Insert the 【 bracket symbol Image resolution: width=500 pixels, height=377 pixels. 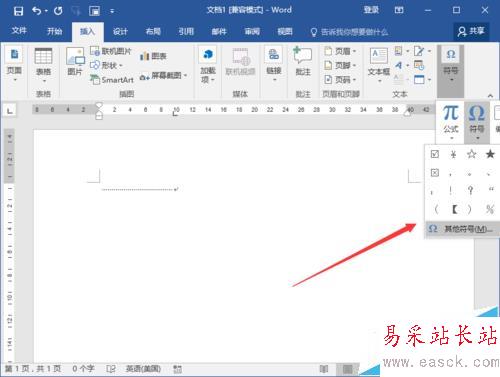455,209
